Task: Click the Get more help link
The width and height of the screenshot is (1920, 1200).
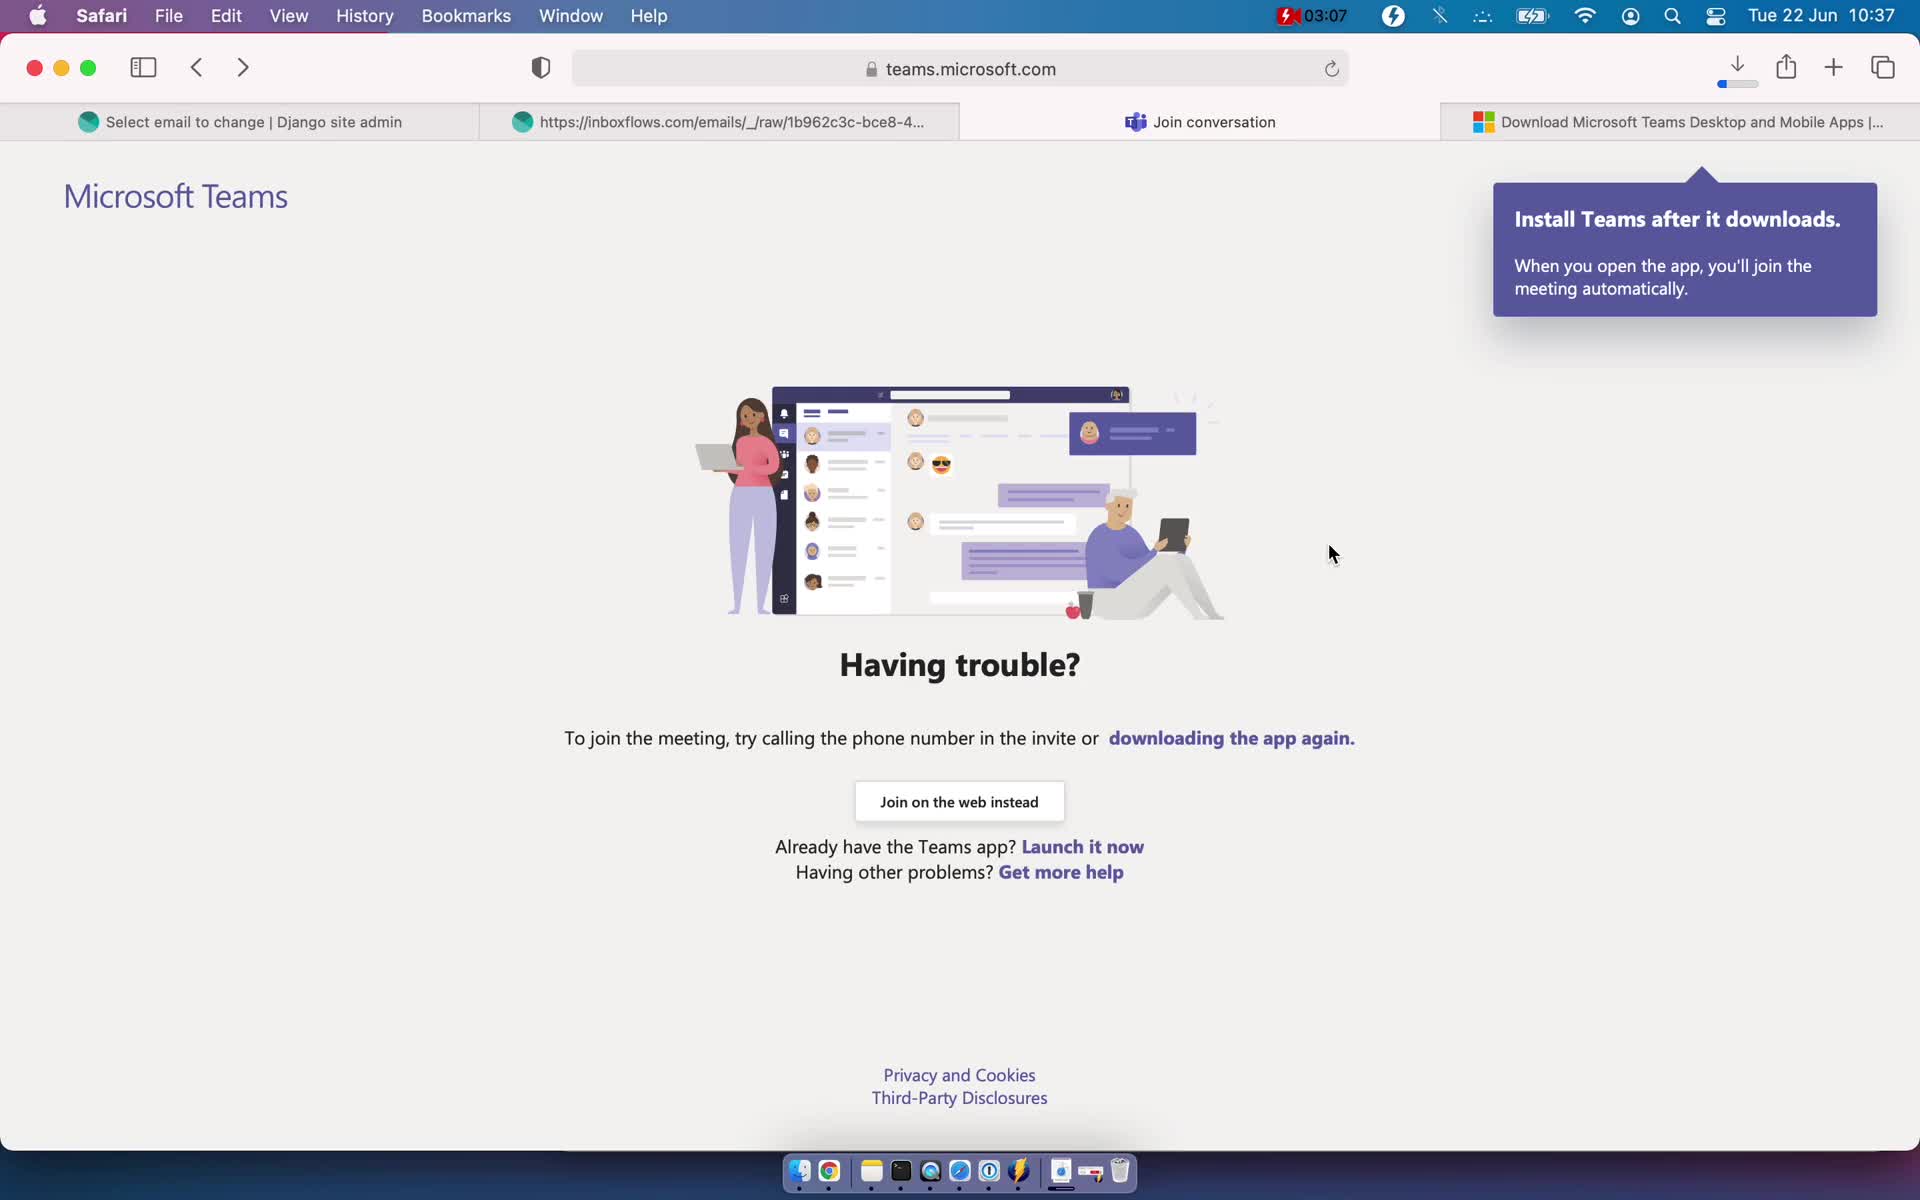Action: tap(1060, 871)
